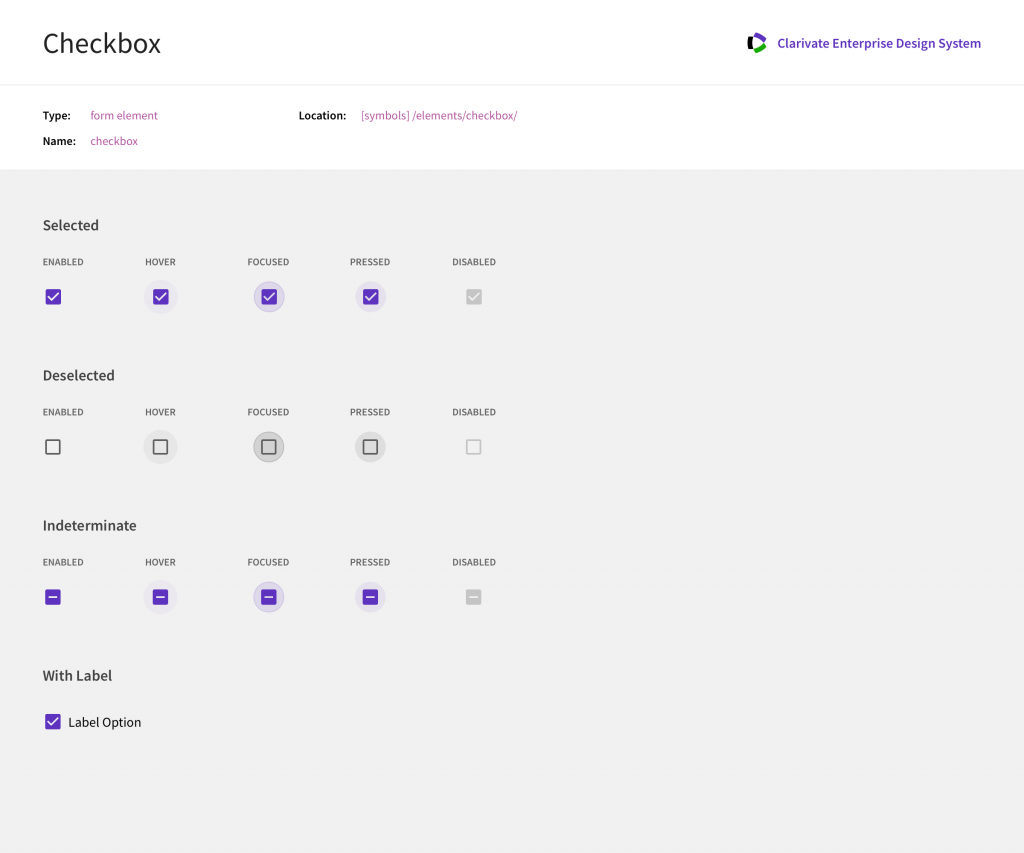1024x853 pixels.
Task: Toggle the focused Selected checkbox
Action: (268, 297)
